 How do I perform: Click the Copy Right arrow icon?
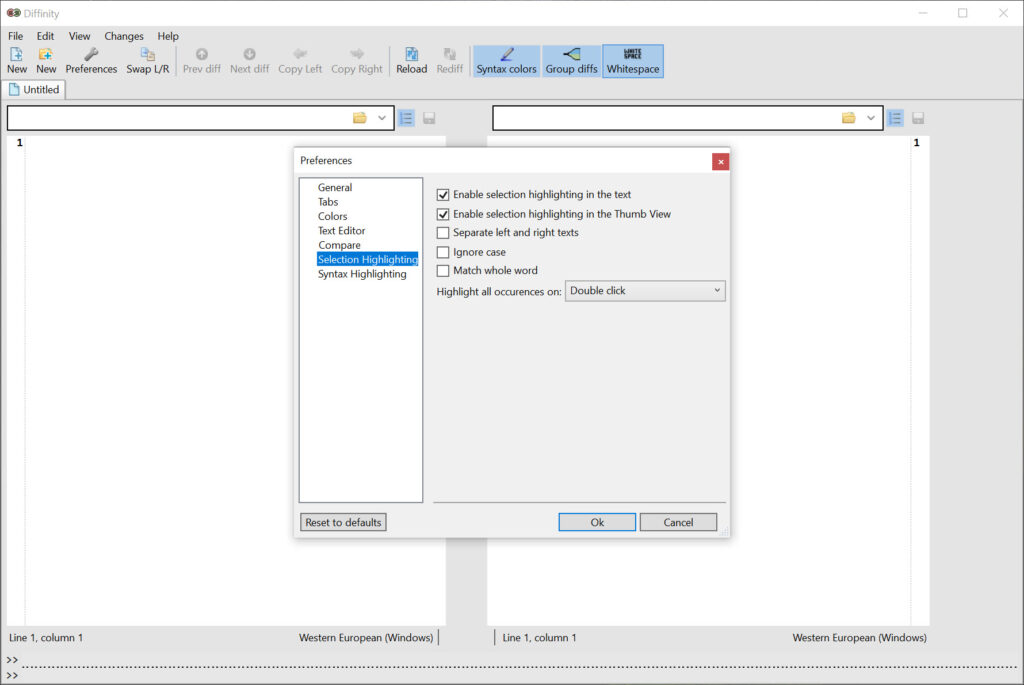pyautogui.click(x=357, y=61)
